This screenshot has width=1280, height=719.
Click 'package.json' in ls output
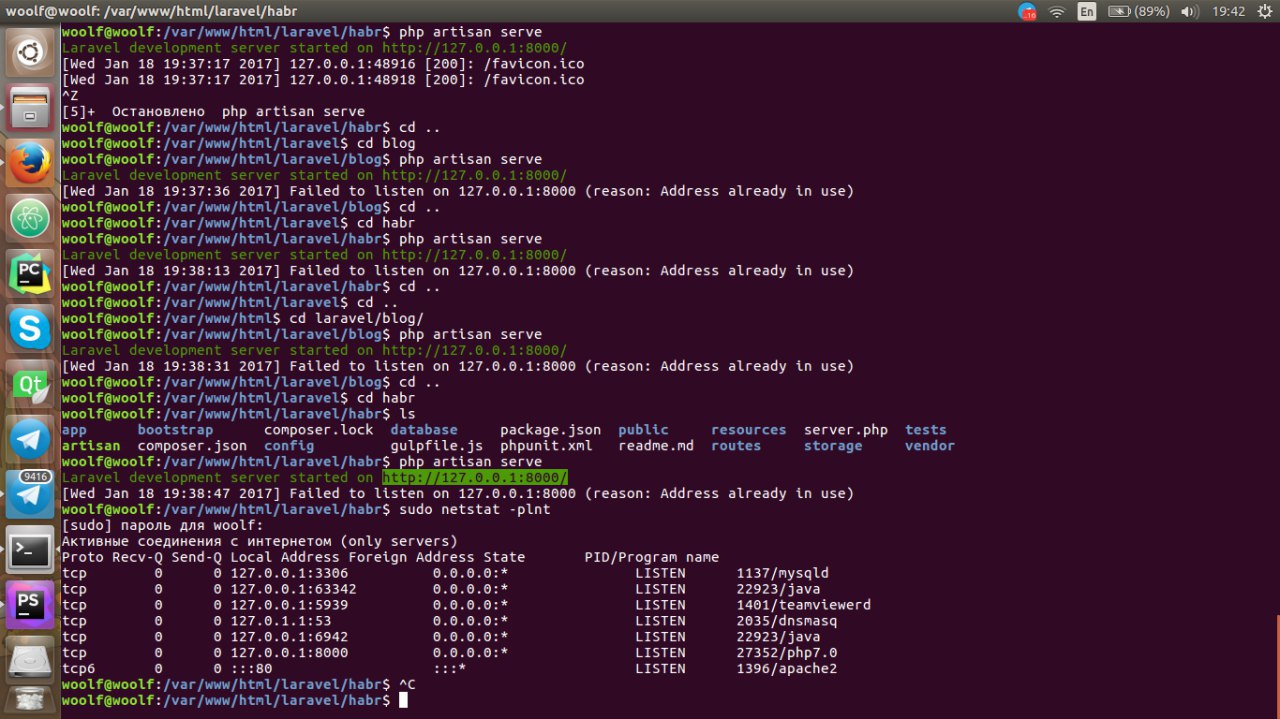[551, 429]
